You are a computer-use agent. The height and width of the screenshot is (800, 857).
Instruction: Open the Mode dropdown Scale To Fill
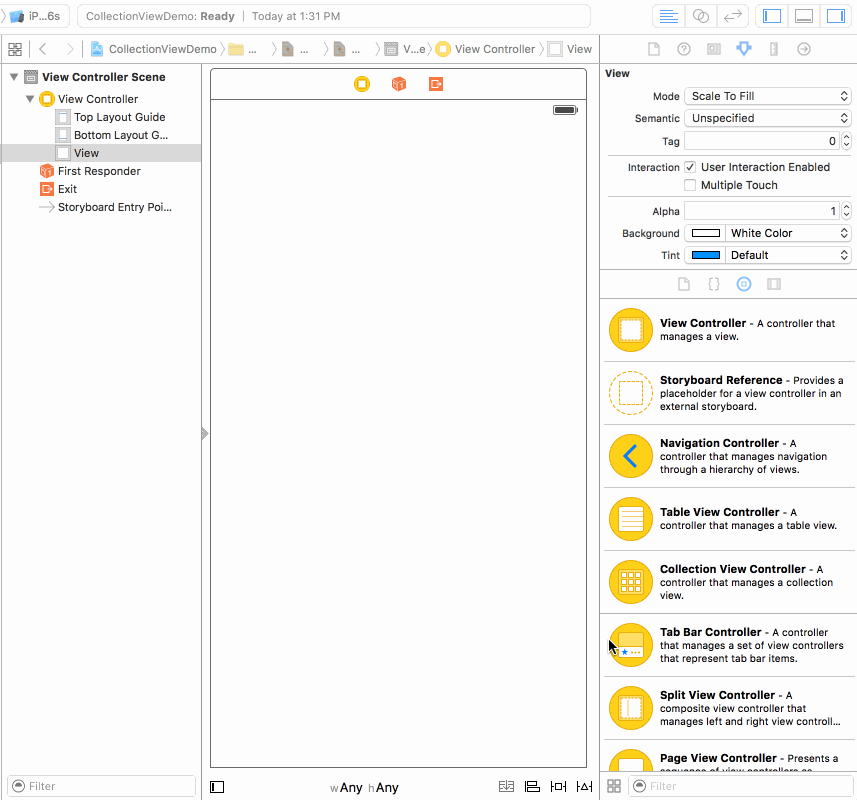coord(768,96)
